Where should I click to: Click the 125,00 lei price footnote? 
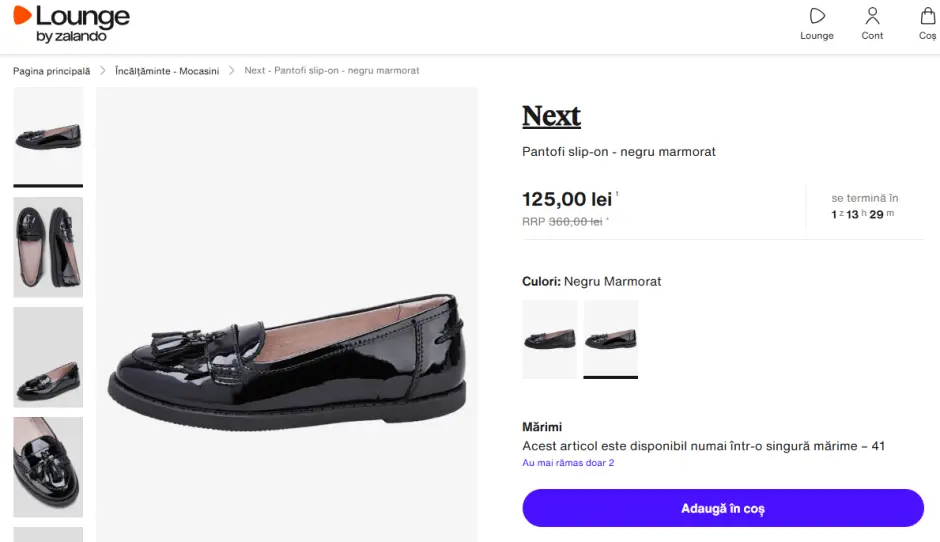click(x=617, y=194)
